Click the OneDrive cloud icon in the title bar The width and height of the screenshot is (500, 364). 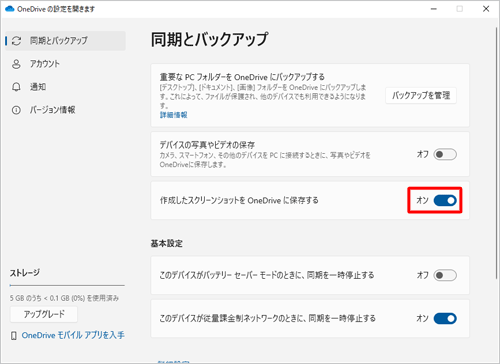coord(10,9)
